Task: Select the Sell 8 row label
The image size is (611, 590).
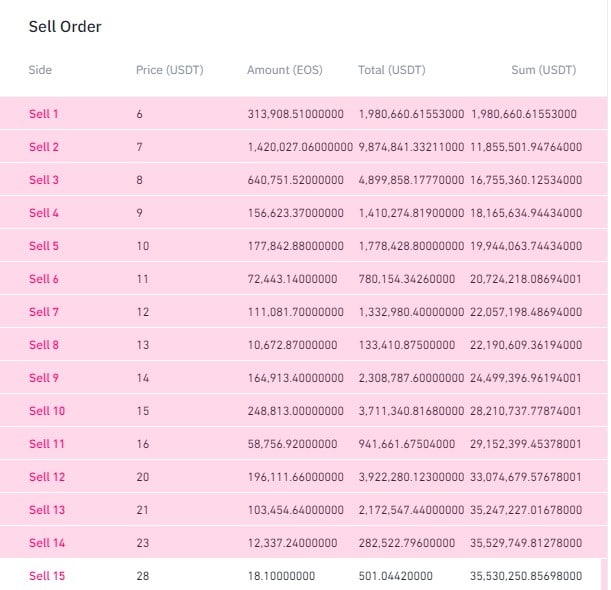Action: click(x=44, y=345)
